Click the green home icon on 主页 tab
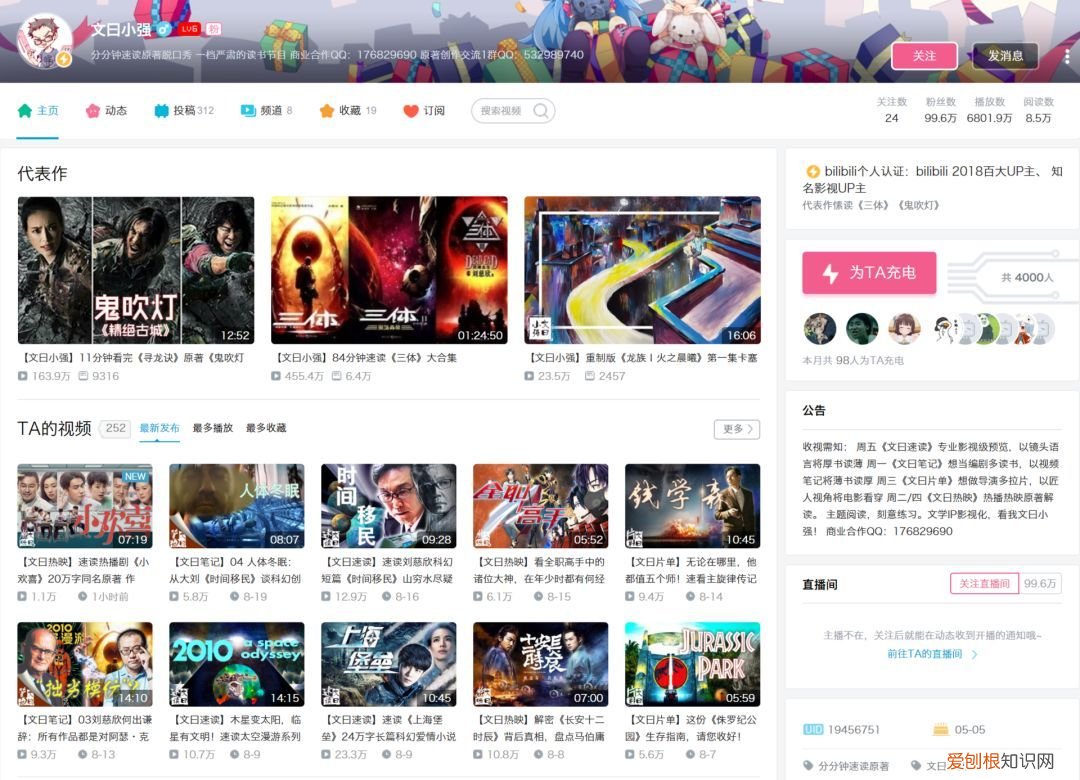Viewport: 1080px width, 780px height. coord(26,110)
